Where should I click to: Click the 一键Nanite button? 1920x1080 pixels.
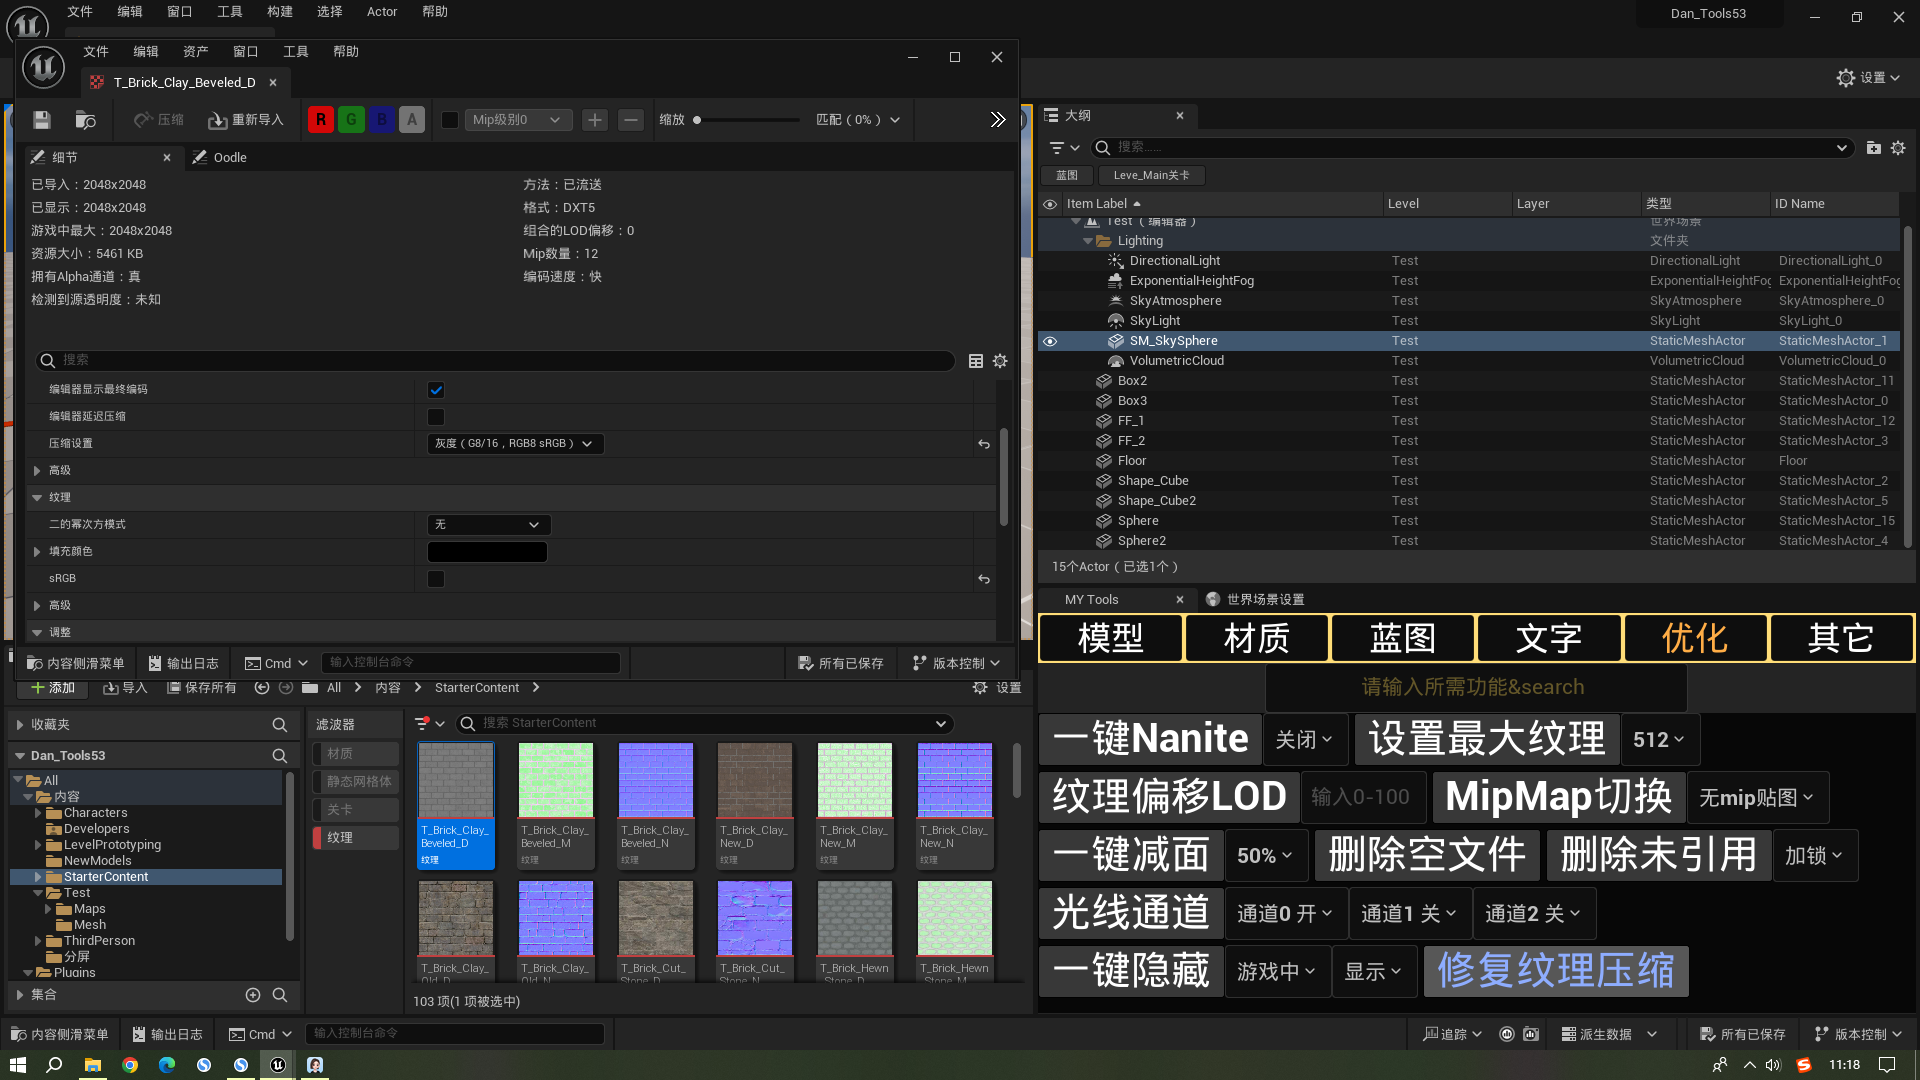(x=1150, y=739)
